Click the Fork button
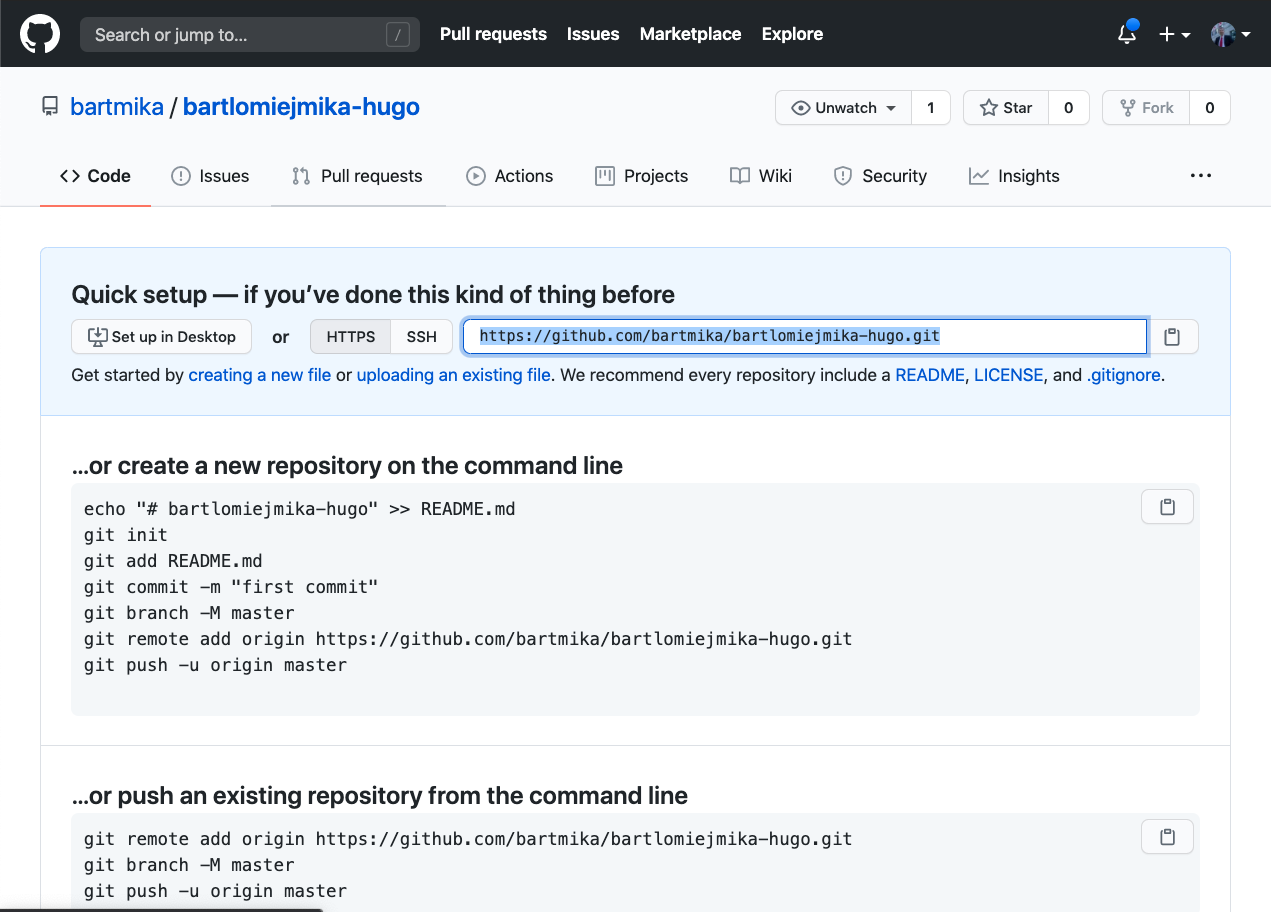This screenshot has width=1271, height=912. click(1146, 108)
